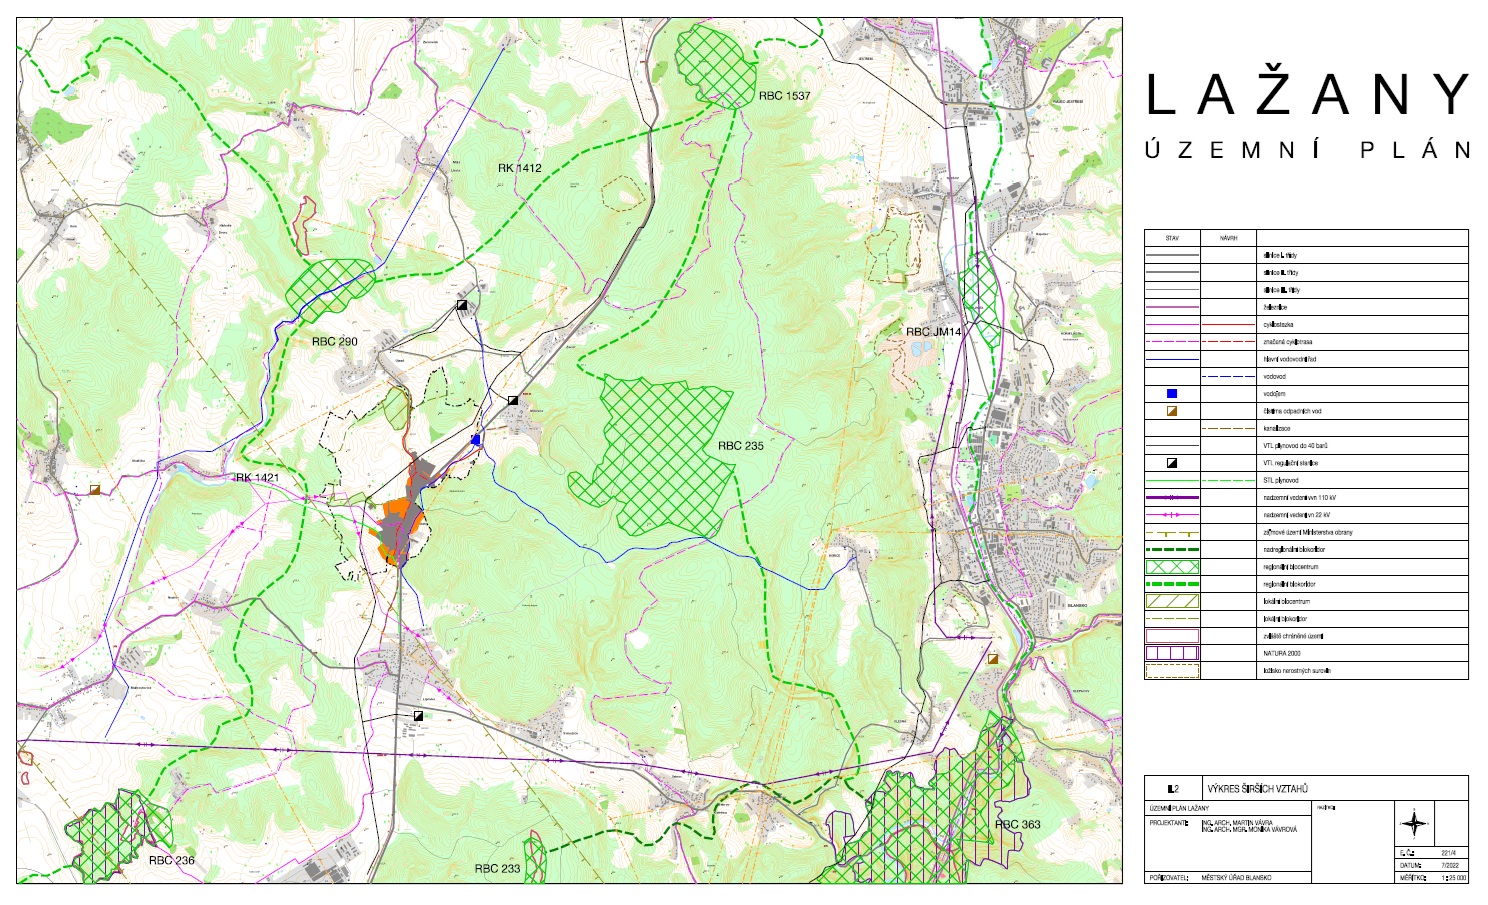This screenshot has width=1488, height=905.
Task: Click the RBC JM14 label
Action: tap(933, 332)
